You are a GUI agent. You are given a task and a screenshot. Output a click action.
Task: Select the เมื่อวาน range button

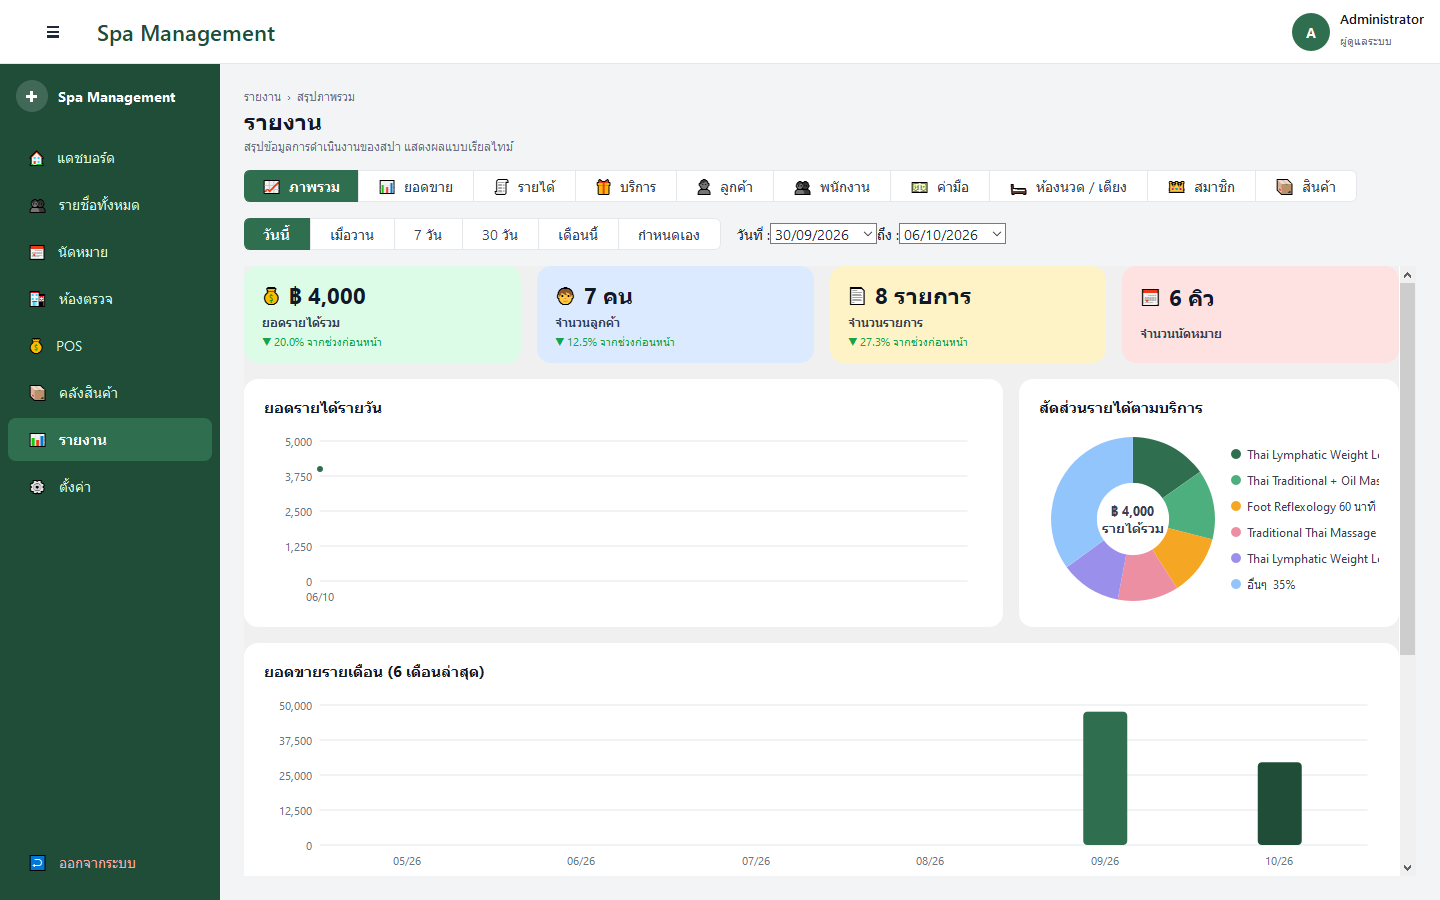(x=352, y=234)
